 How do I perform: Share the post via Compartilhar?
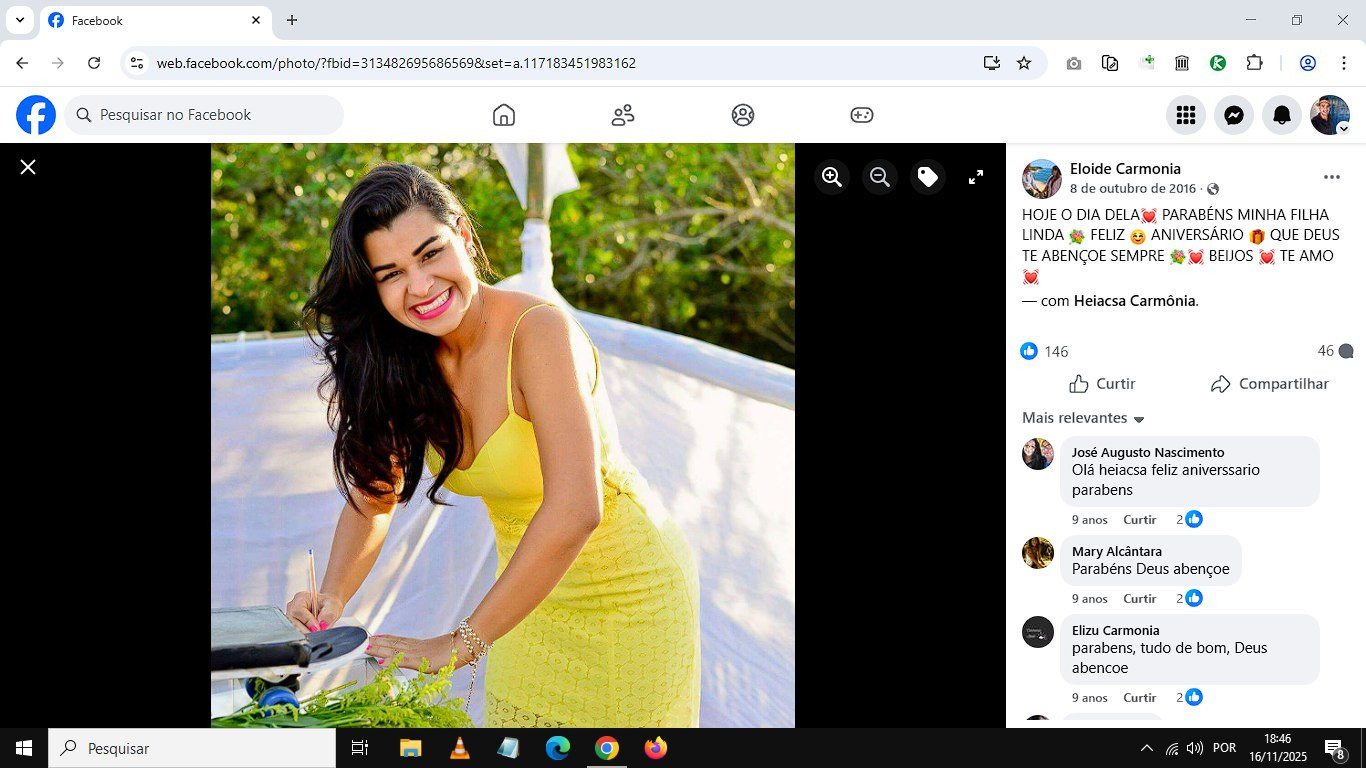click(1269, 384)
